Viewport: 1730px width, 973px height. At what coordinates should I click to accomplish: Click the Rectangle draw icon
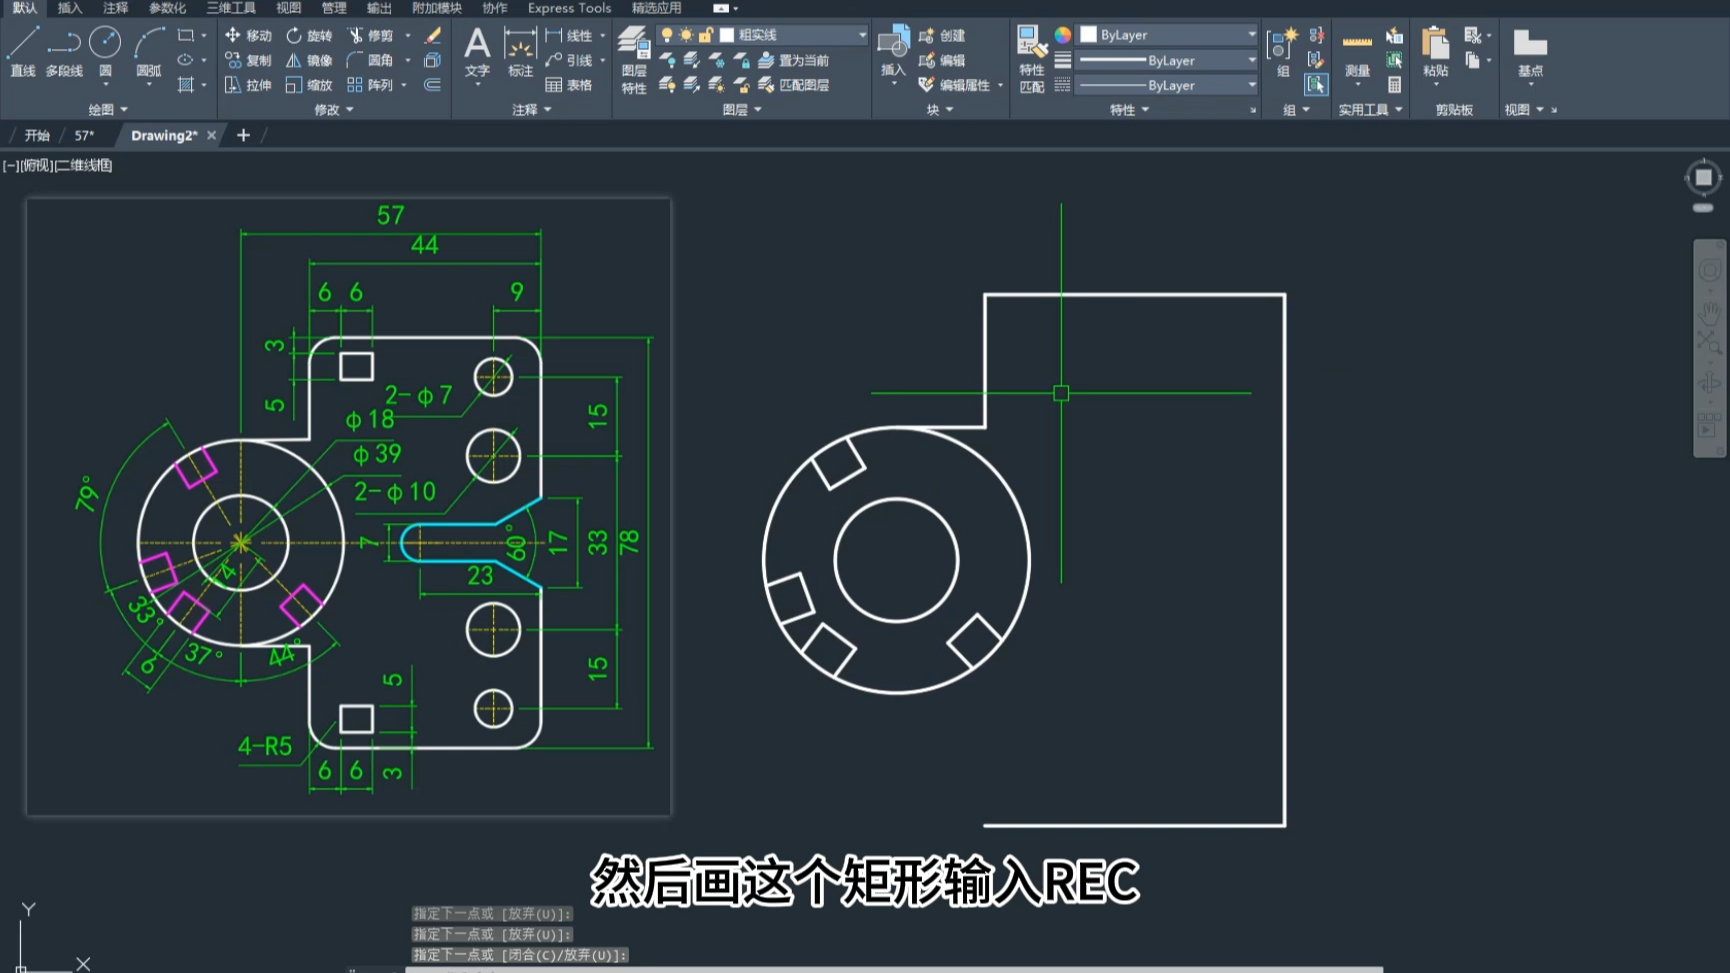pyautogui.click(x=185, y=35)
